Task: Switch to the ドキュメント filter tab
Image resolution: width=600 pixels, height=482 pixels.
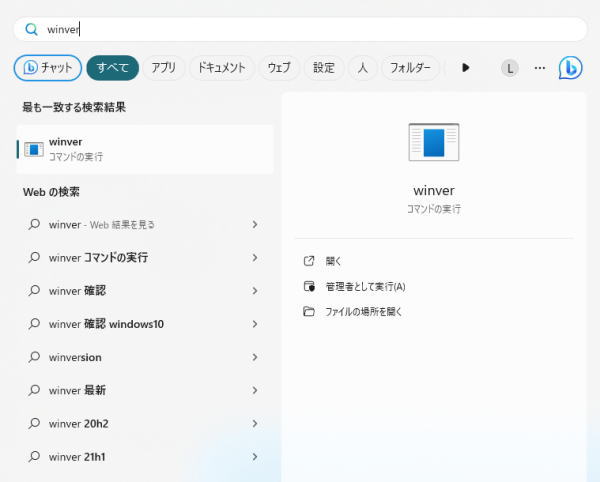Action: pyautogui.click(x=222, y=68)
